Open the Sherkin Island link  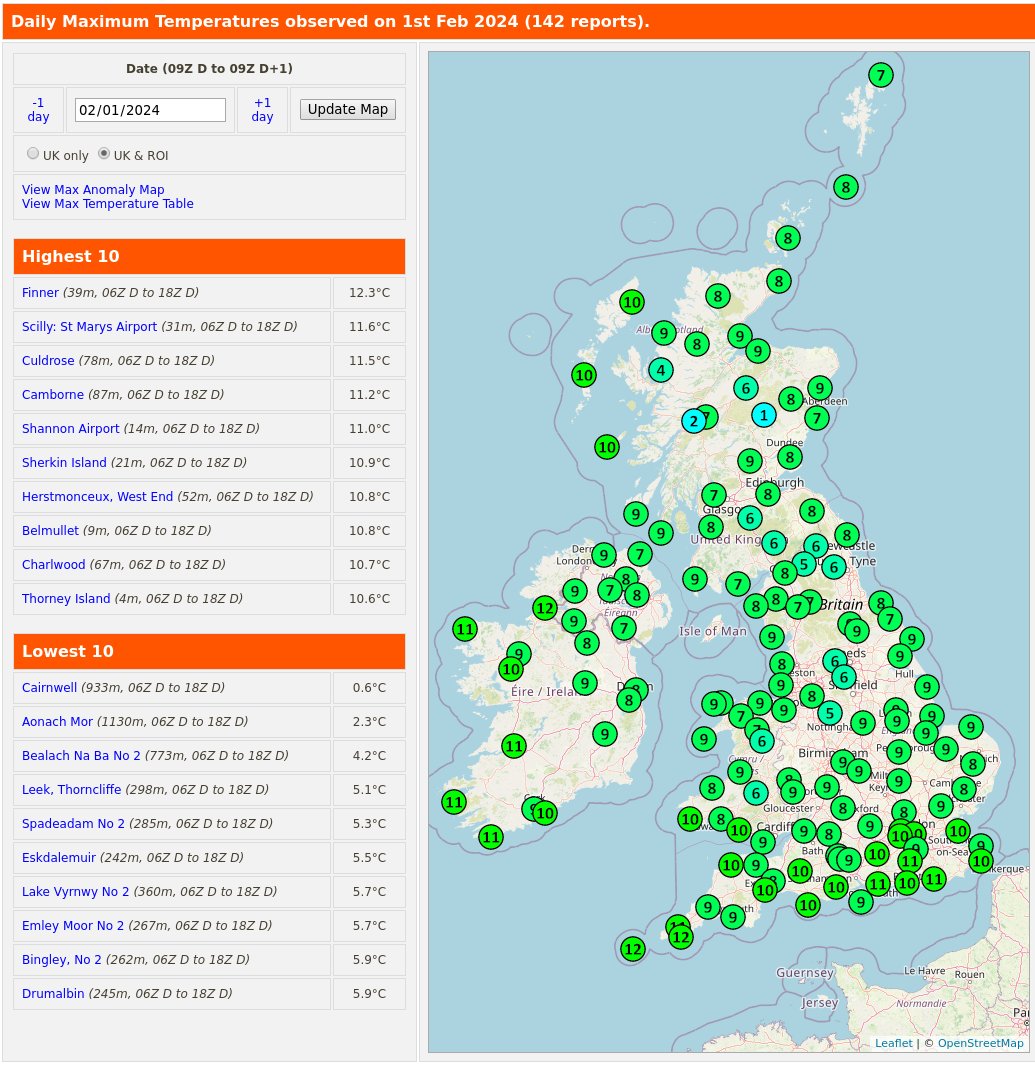tap(64, 462)
